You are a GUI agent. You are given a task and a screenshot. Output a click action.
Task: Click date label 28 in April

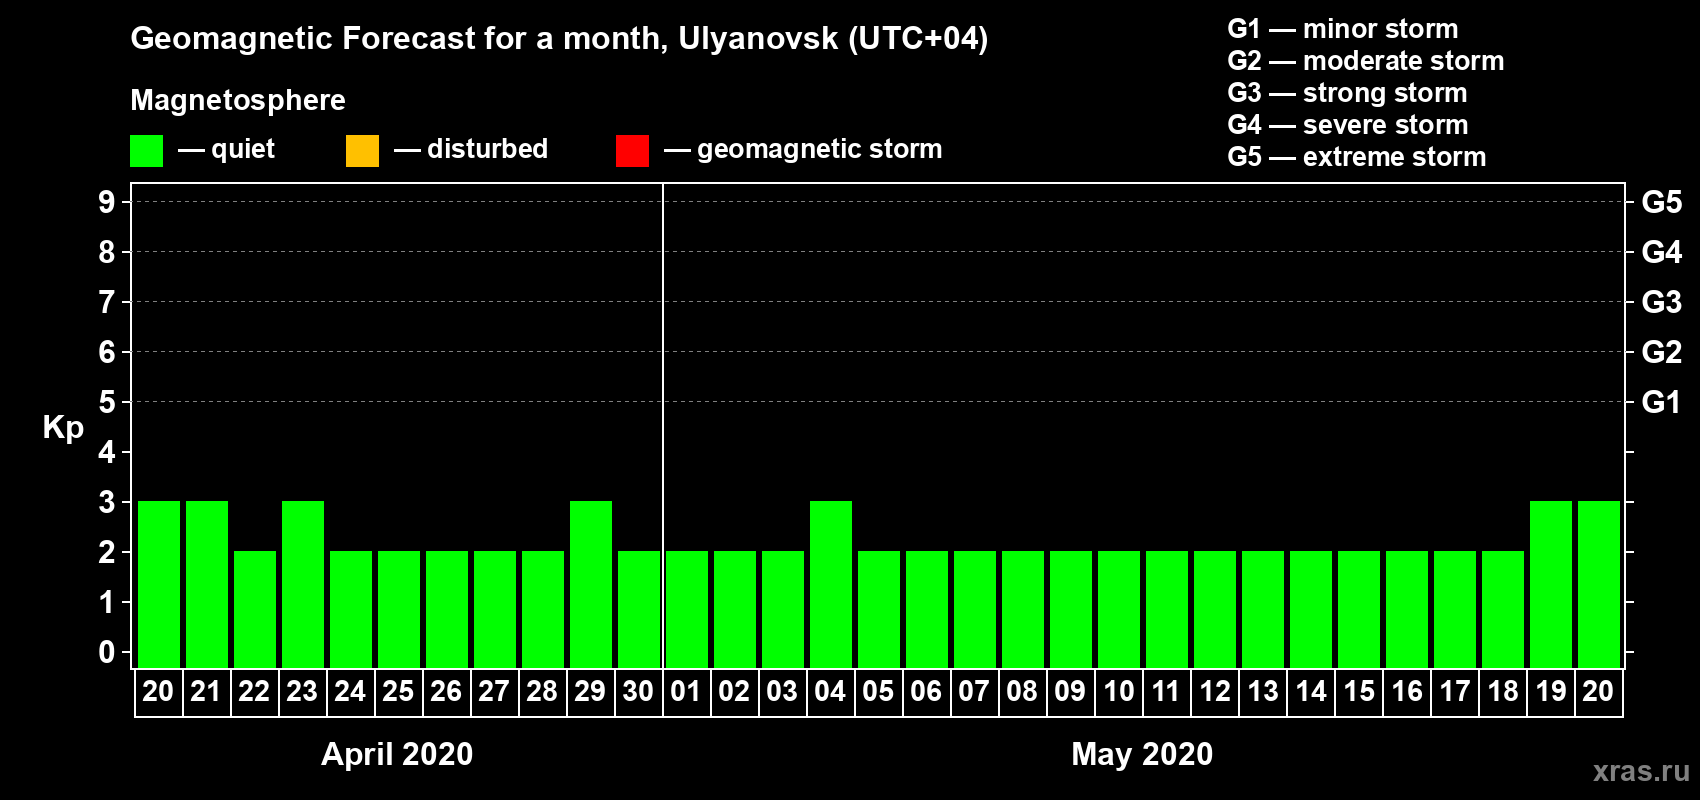pos(542,691)
